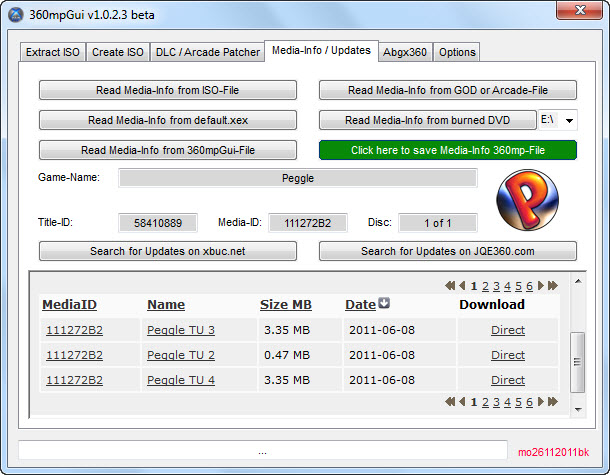The height and width of the screenshot is (475, 610).
Task: Go to last page arrow in top pager
Action: pos(553,286)
